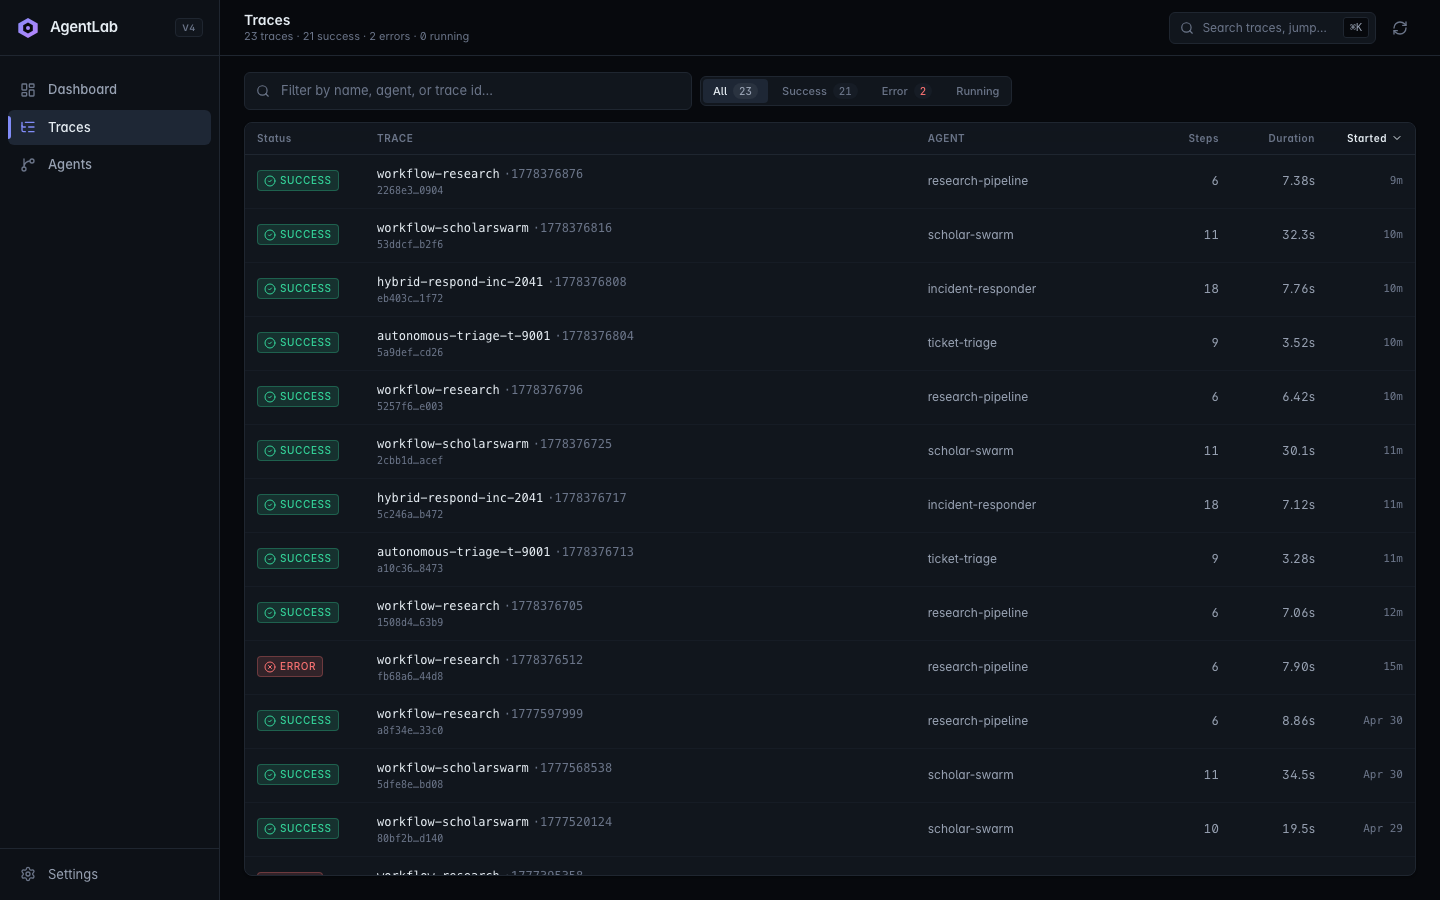Click the SUCCESS badge for trace 1778376804
This screenshot has height=900, width=1440.
(298, 343)
